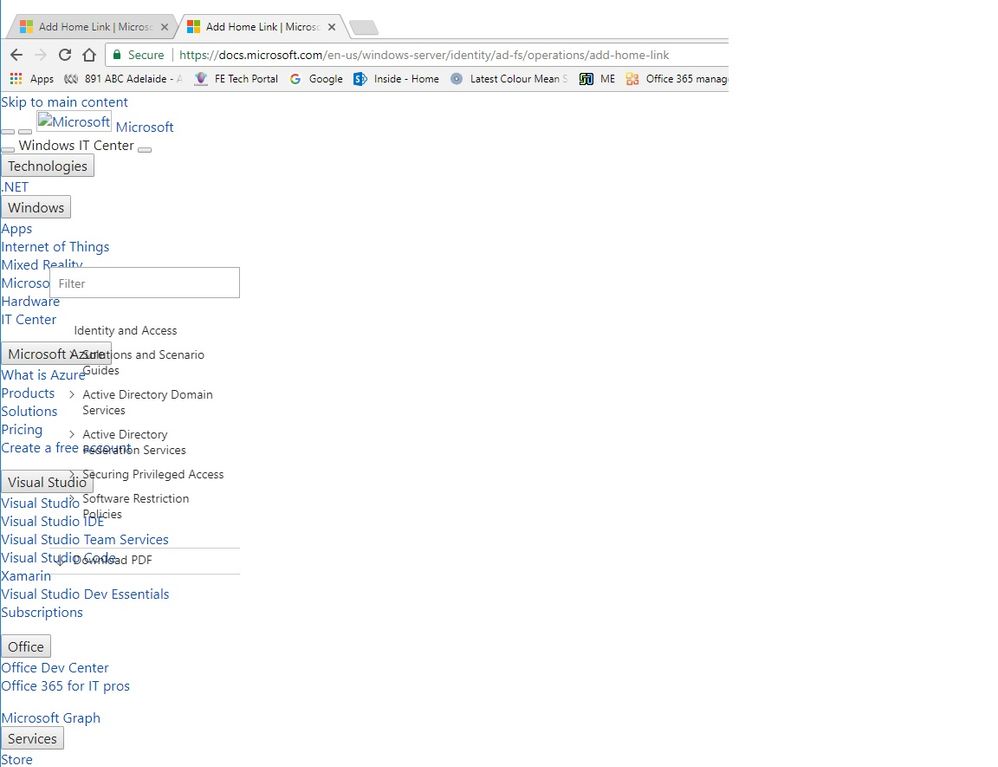The image size is (998, 767).
Task: Reload the page with the refresh icon
Action: click(x=65, y=55)
